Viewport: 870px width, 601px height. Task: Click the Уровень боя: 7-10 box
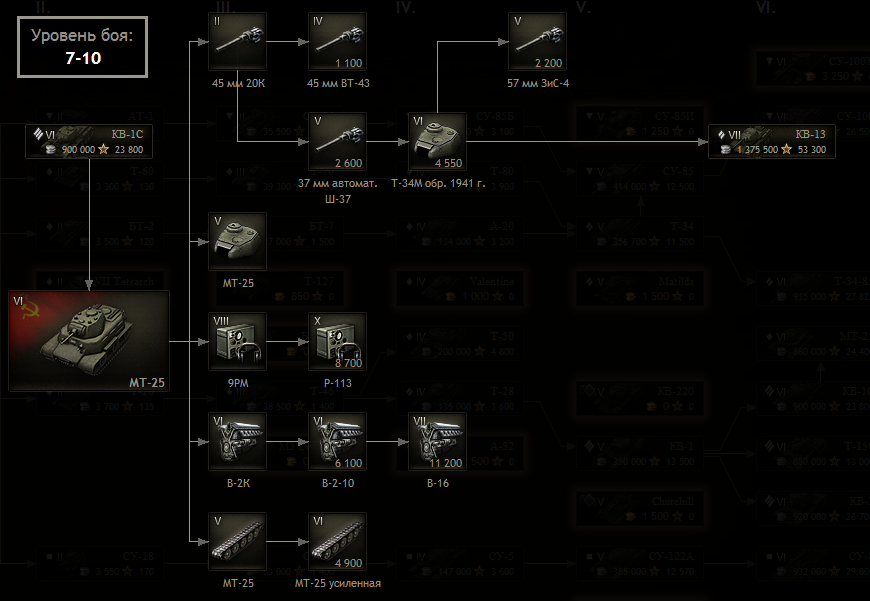(83, 47)
